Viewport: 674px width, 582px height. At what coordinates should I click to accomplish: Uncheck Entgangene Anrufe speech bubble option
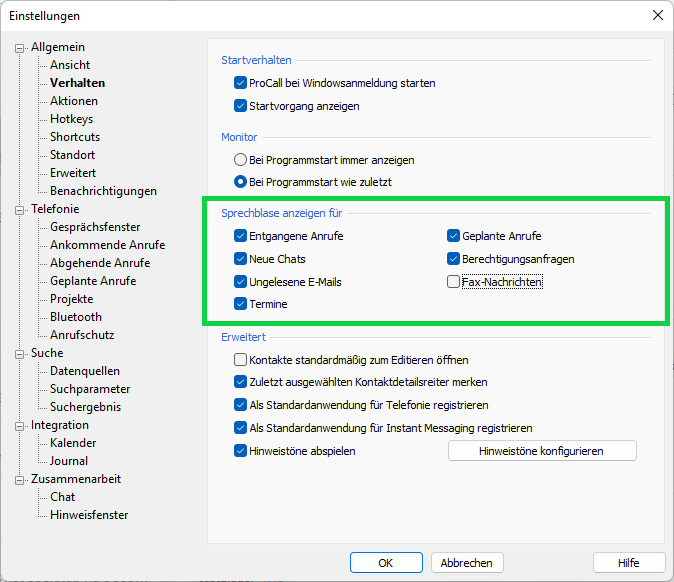click(240, 237)
